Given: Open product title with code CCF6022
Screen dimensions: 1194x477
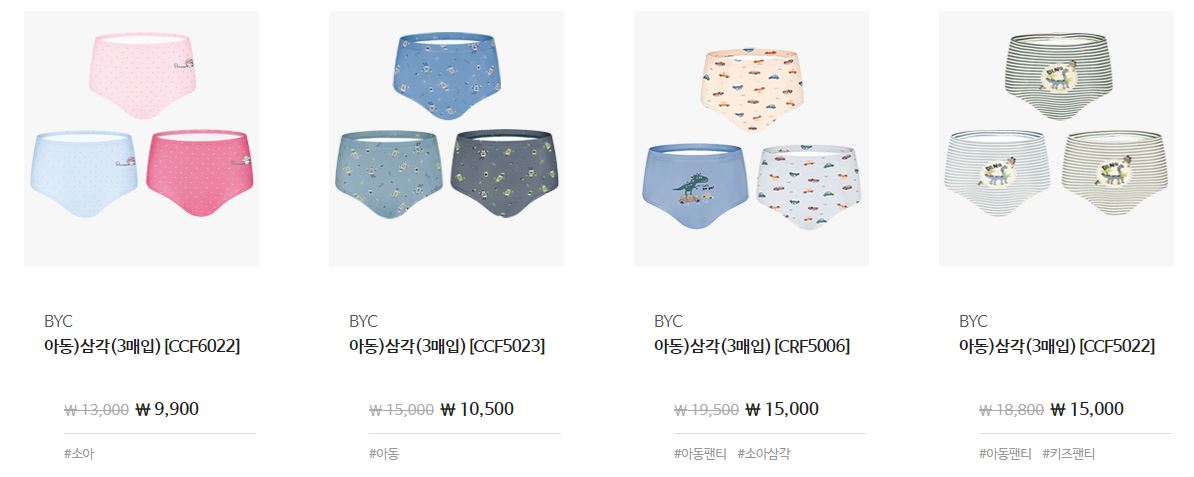Looking at the screenshot, I should (142, 347).
